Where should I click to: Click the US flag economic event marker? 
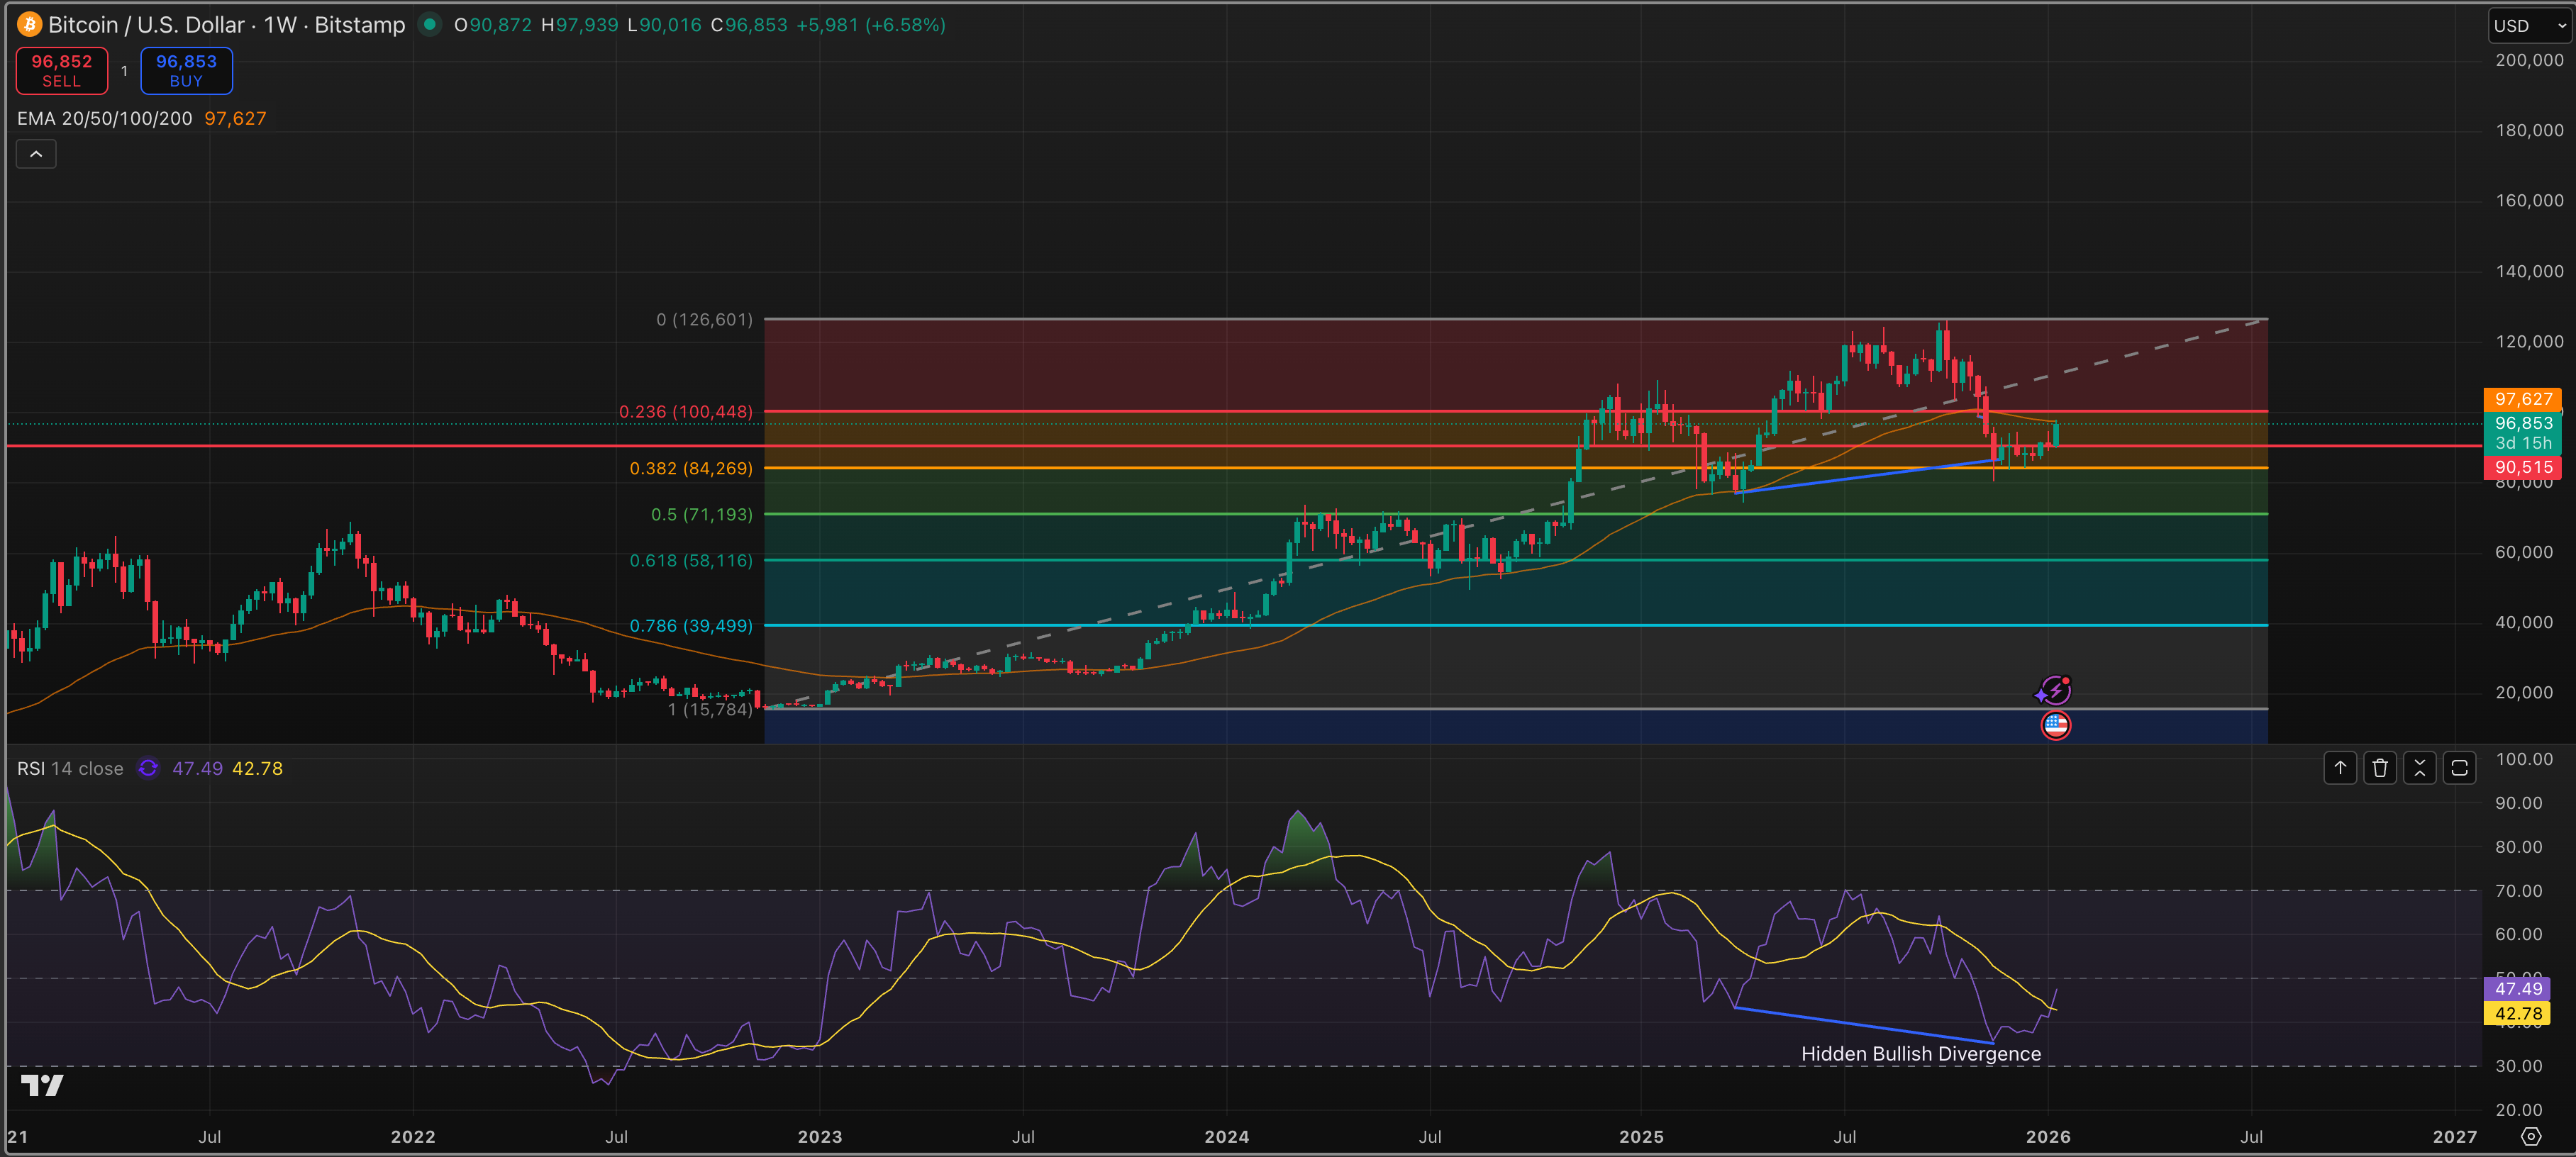pos(2055,725)
